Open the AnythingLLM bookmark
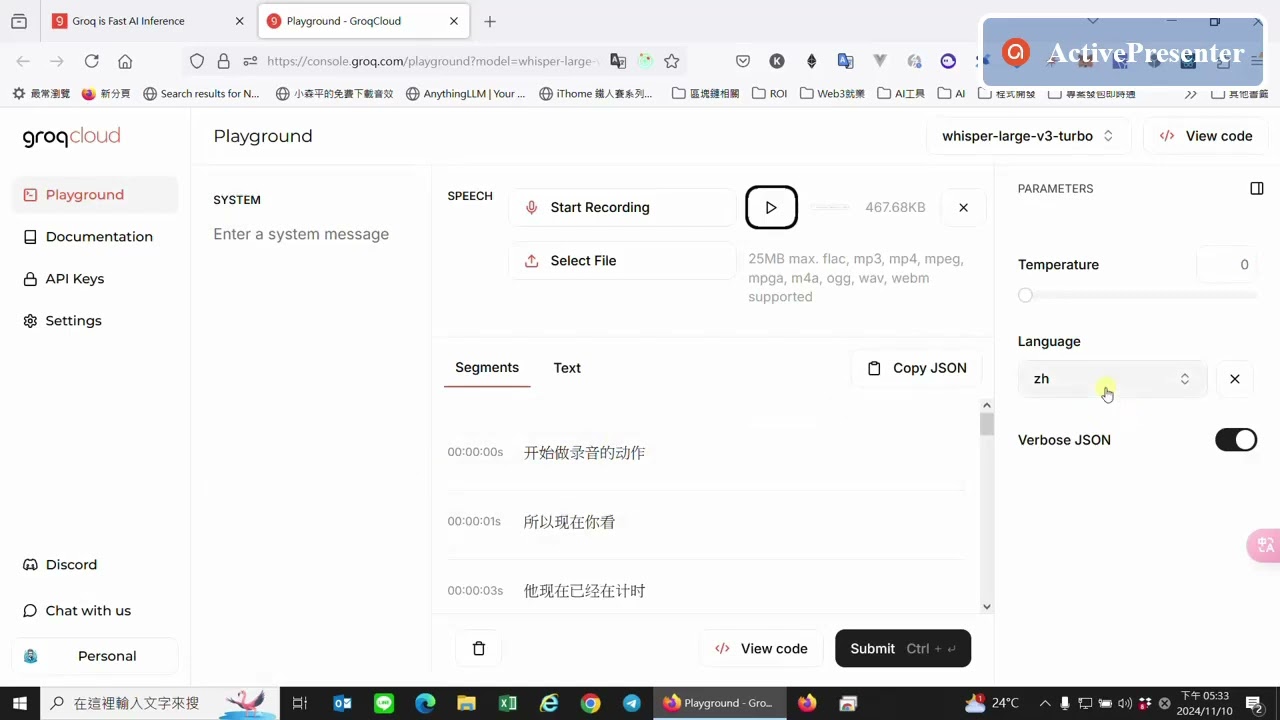1280x720 pixels. point(465,93)
